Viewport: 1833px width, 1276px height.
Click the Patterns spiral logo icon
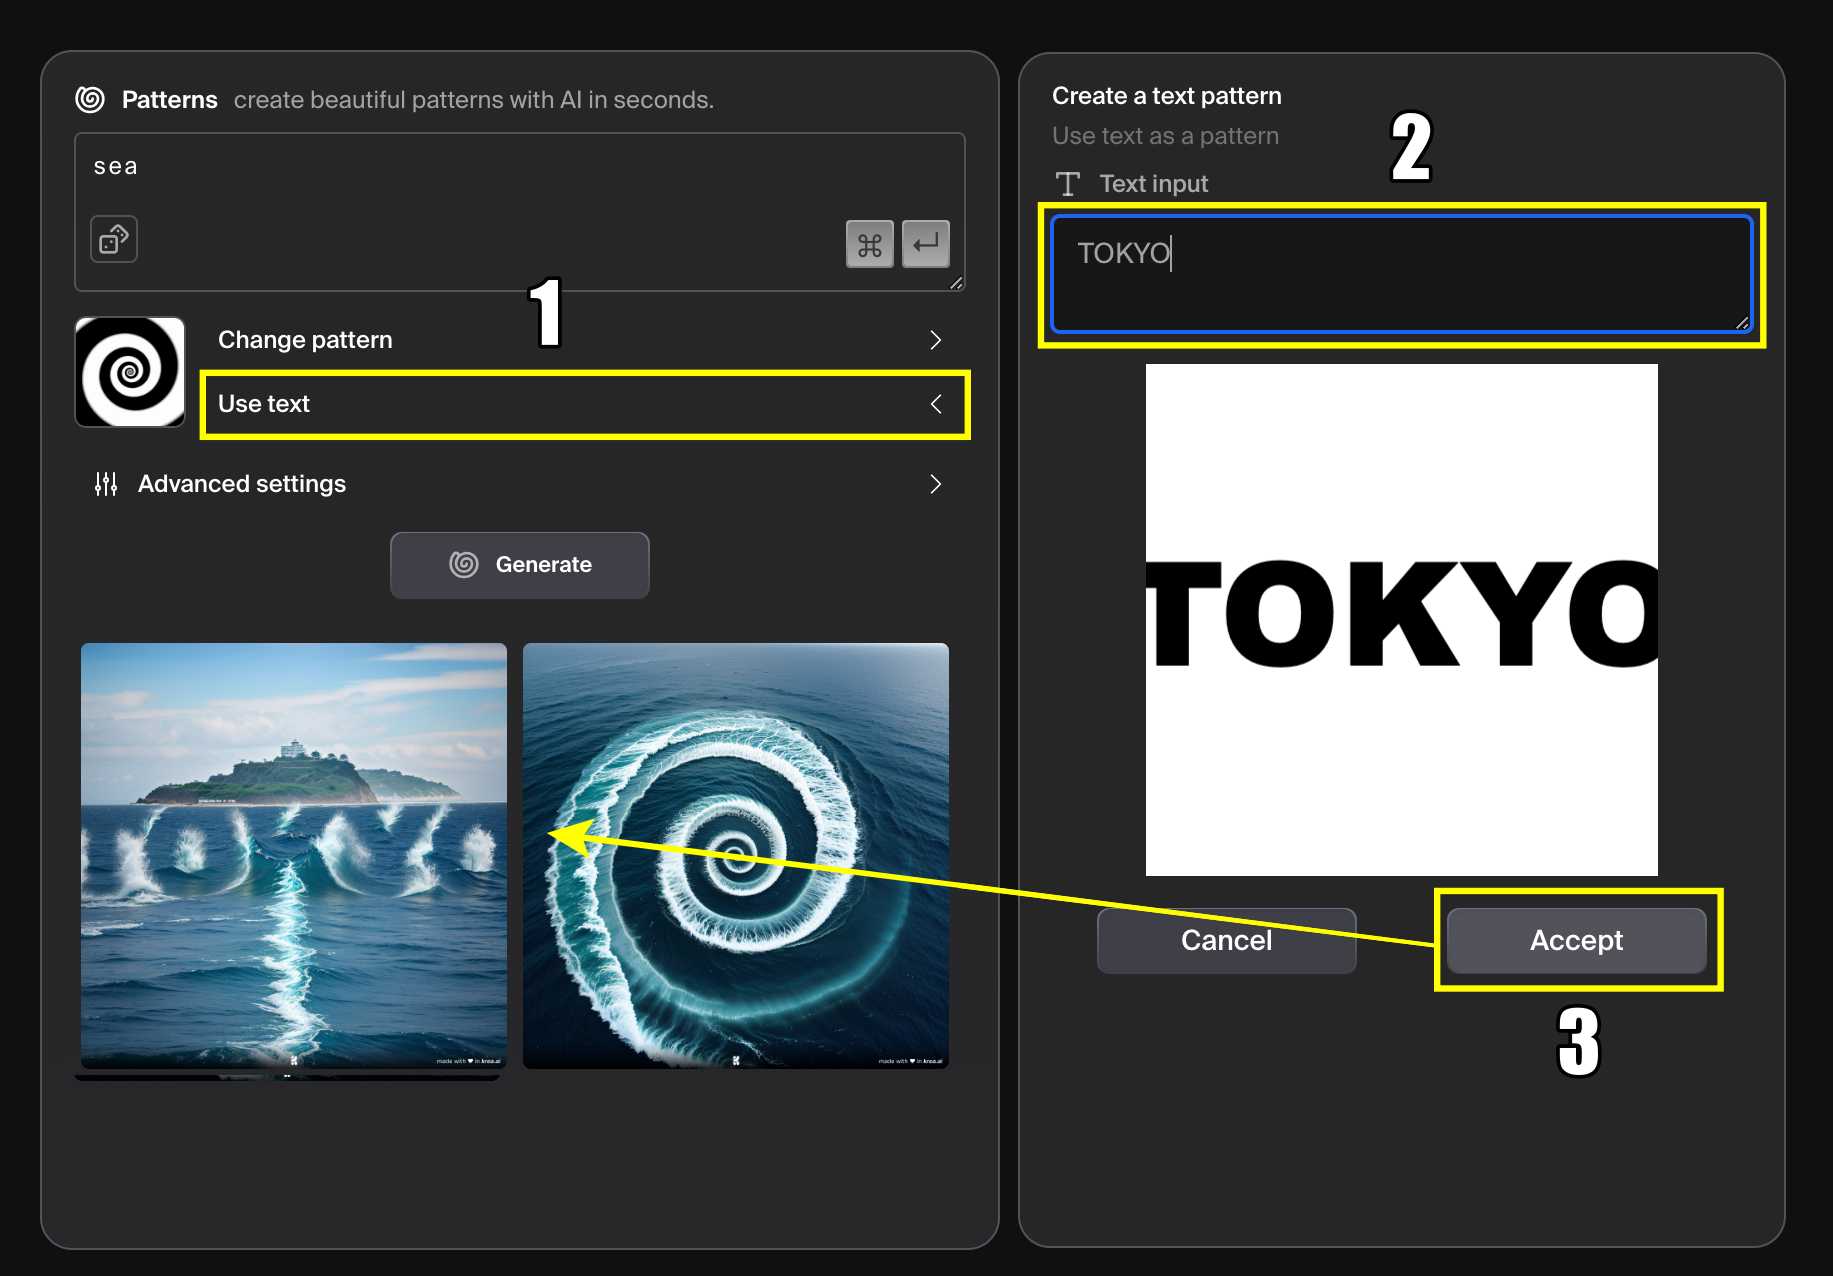click(x=90, y=99)
